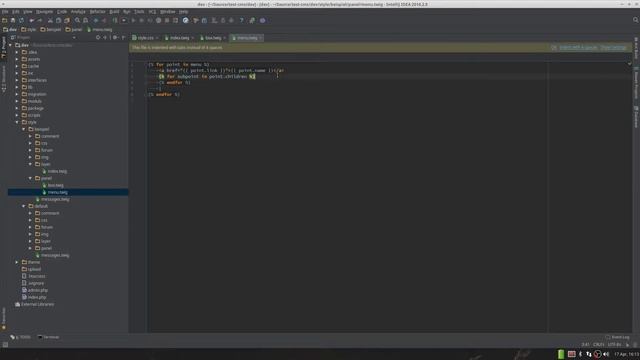Expand the theme folder arrow

[17, 262]
